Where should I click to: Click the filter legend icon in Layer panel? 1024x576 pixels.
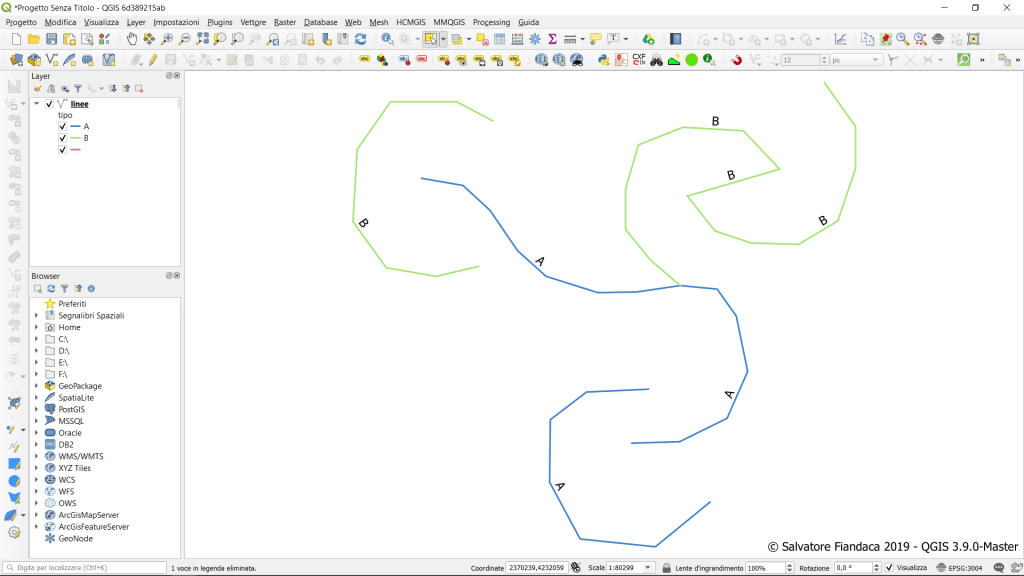tap(64, 89)
